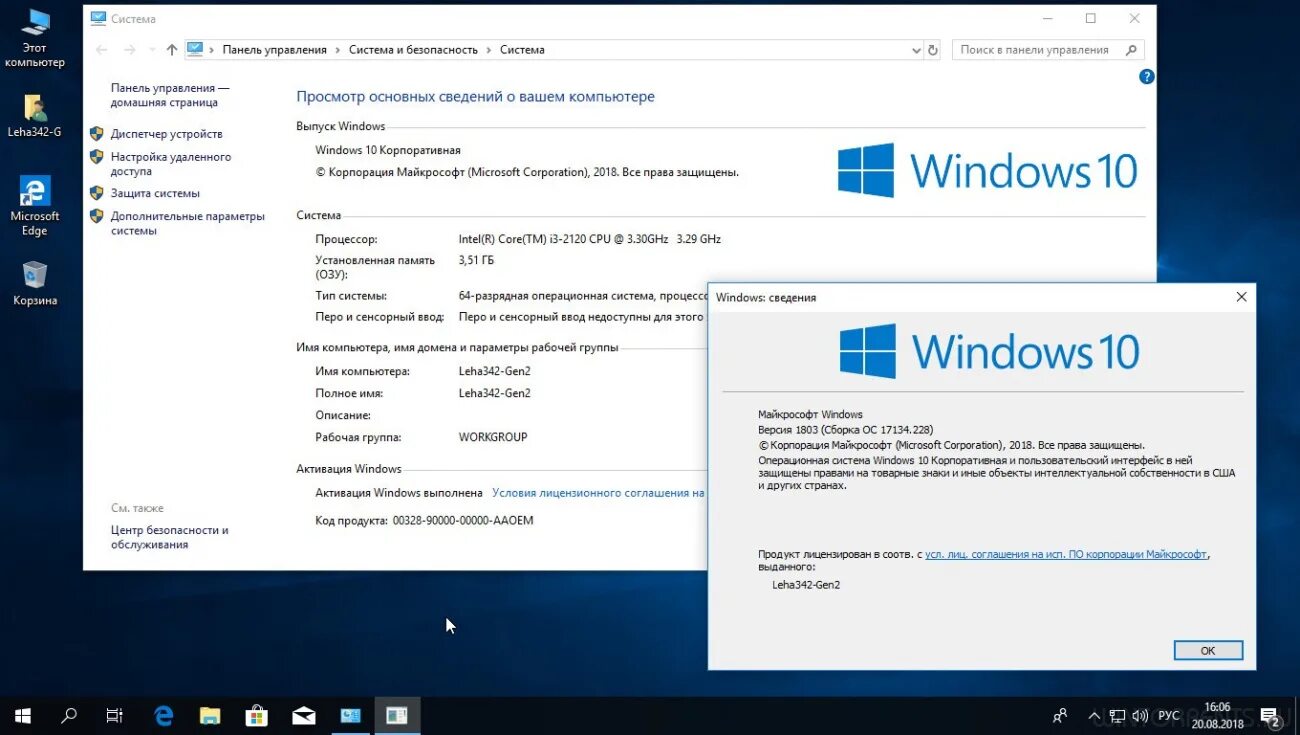Open taskbar search magnifier

pos(69,716)
